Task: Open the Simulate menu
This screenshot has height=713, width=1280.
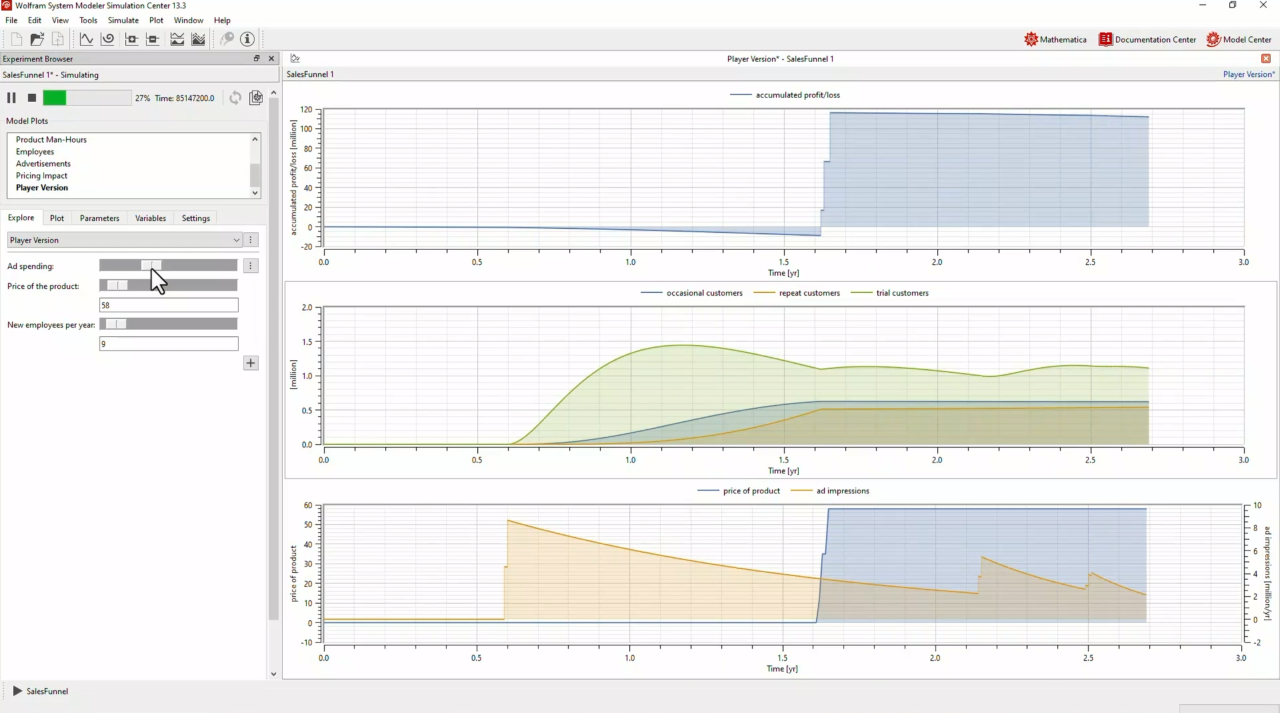Action: click(x=123, y=20)
